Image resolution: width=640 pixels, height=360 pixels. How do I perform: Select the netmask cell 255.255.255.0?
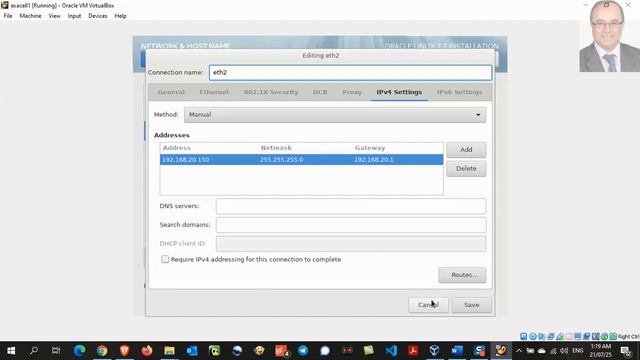[282, 160]
